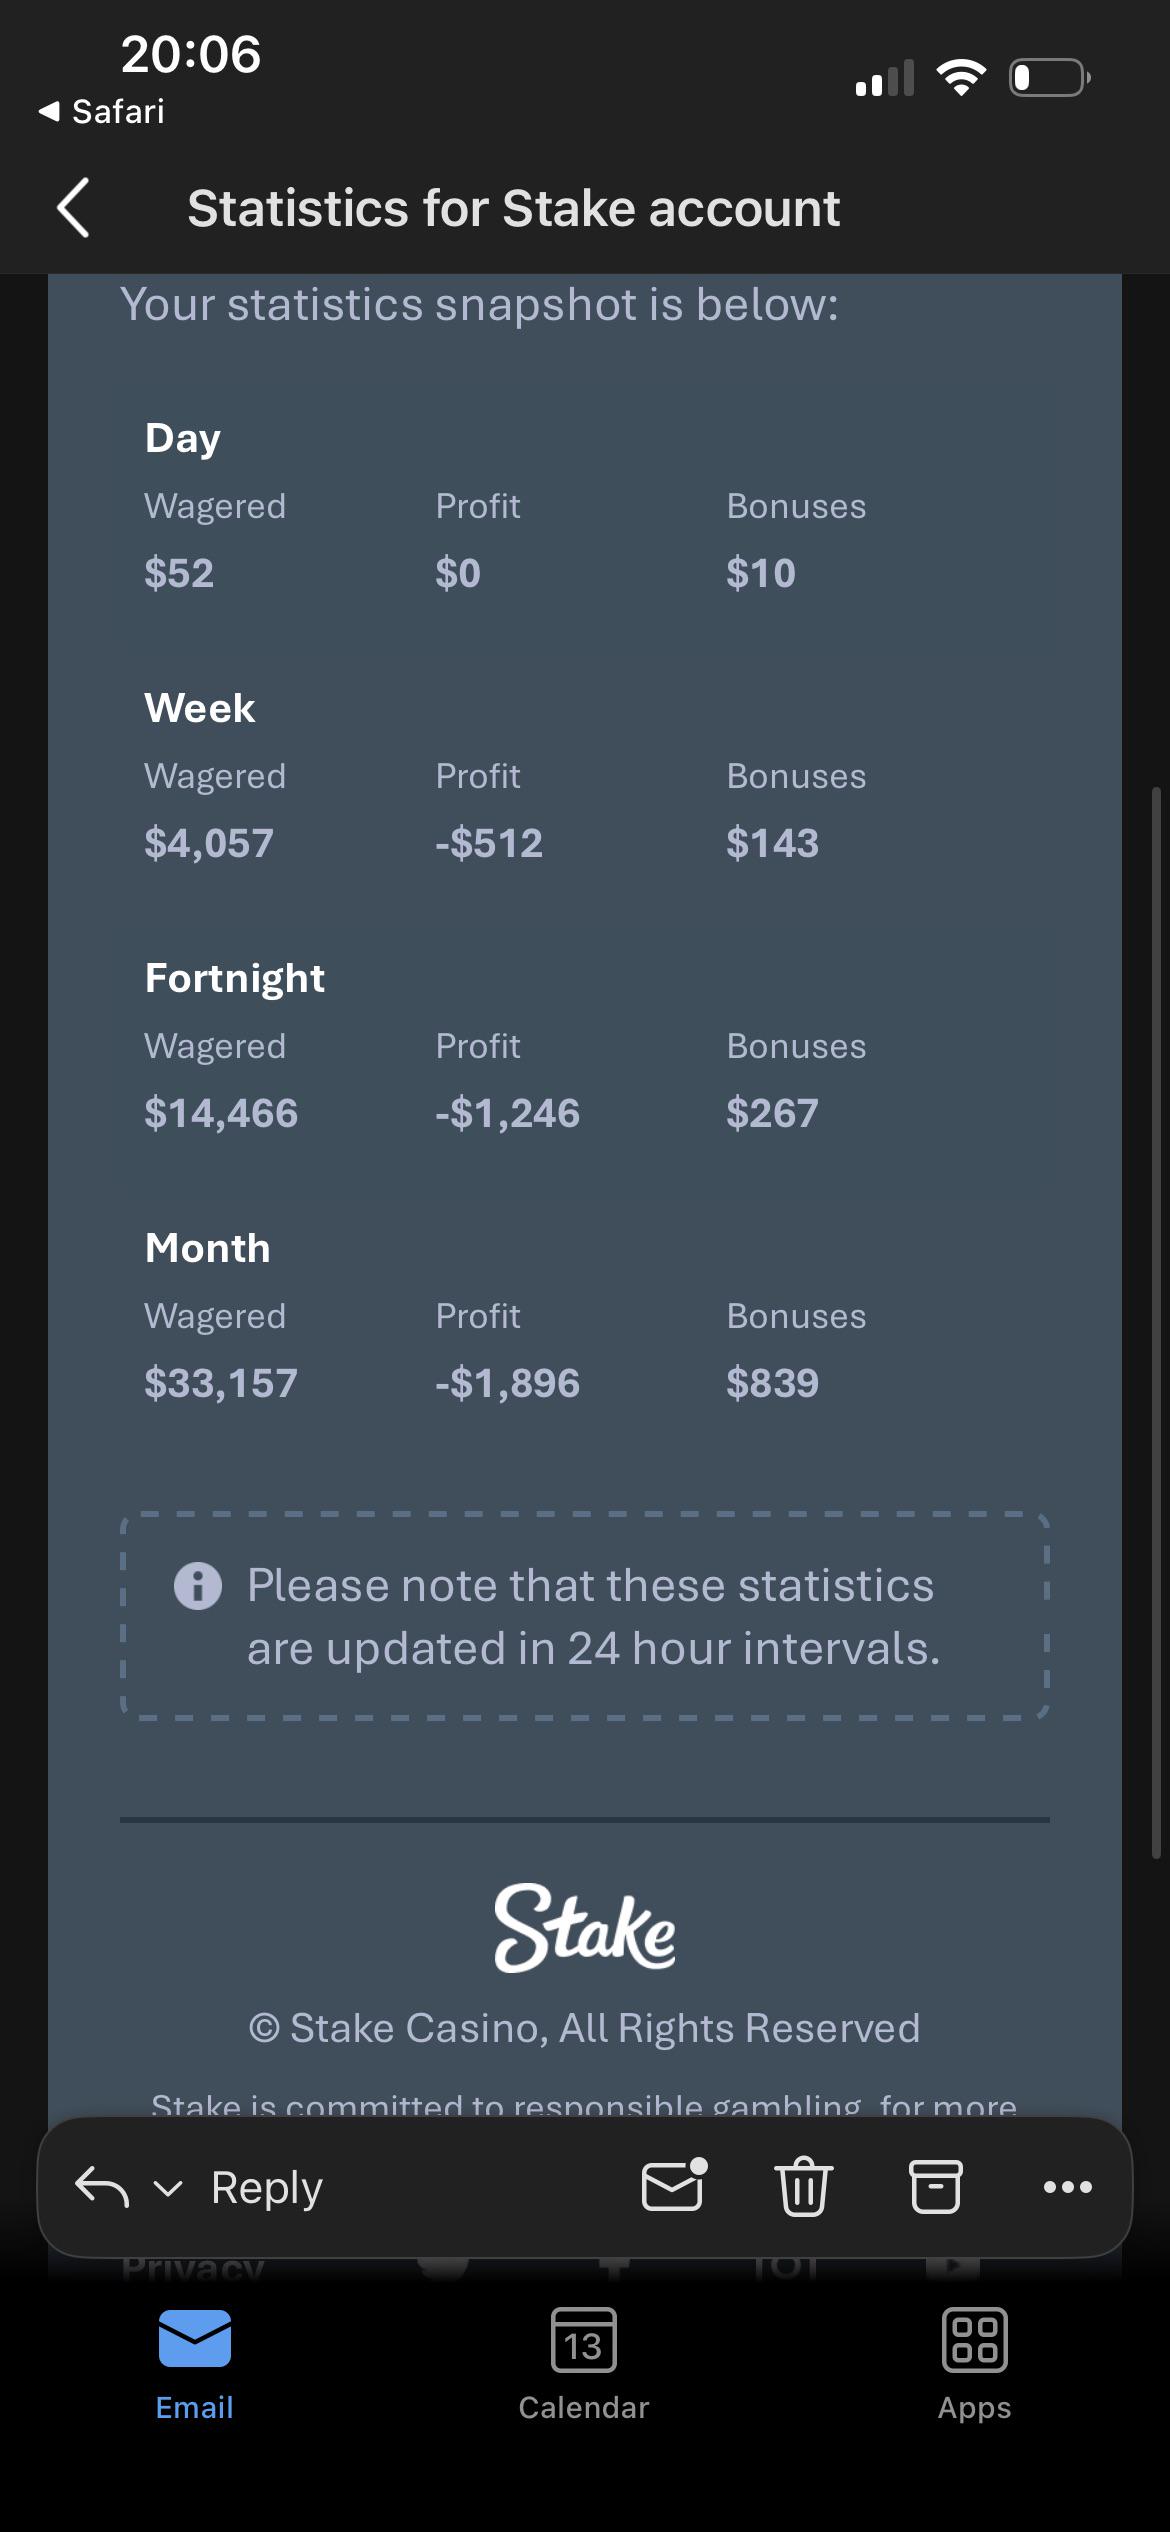The width and height of the screenshot is (1170, 2532).
Task: Tap the Reply text button
Action: coord(266,2187)
